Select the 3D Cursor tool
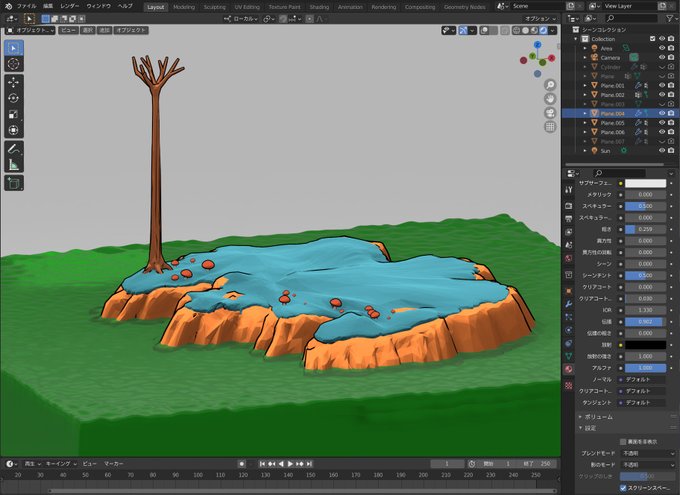 [13, 64]
